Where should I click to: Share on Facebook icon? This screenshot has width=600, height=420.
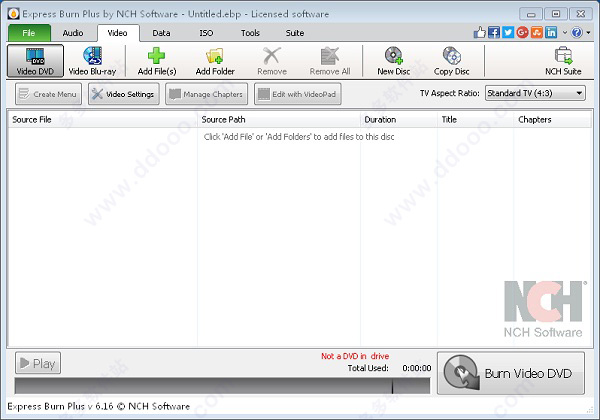pos(494,33)
